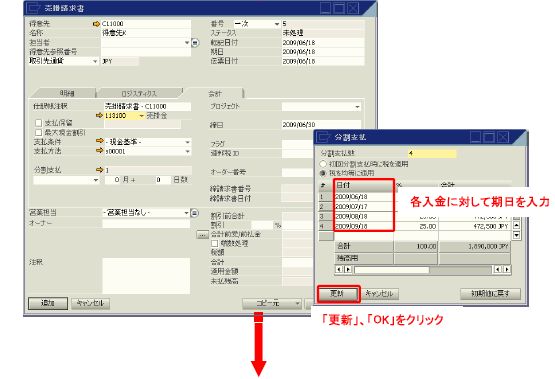This screenshot has height=379, width=555.
Task: Click the 初期値に戻す button
Action: tap(490, 293)
